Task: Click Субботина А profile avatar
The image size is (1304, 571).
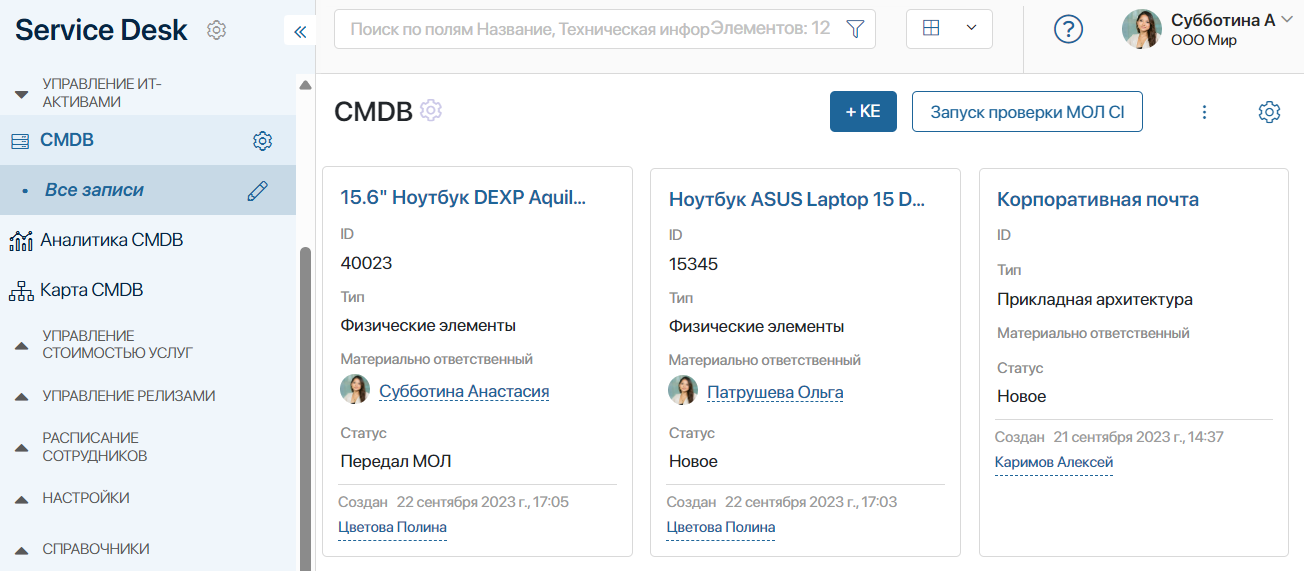Action: pos(1142,30)
